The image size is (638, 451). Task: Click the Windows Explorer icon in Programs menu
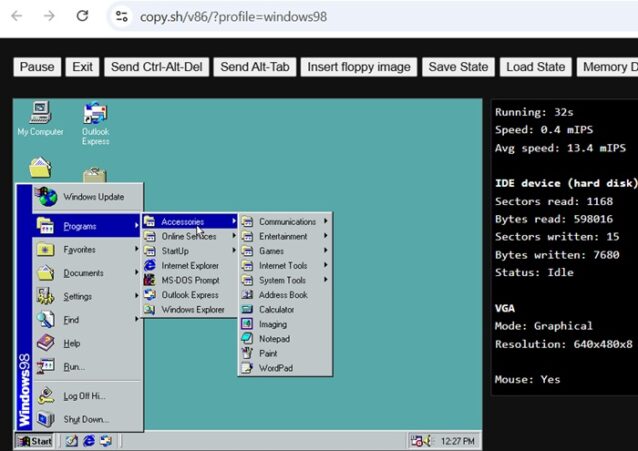150,309
